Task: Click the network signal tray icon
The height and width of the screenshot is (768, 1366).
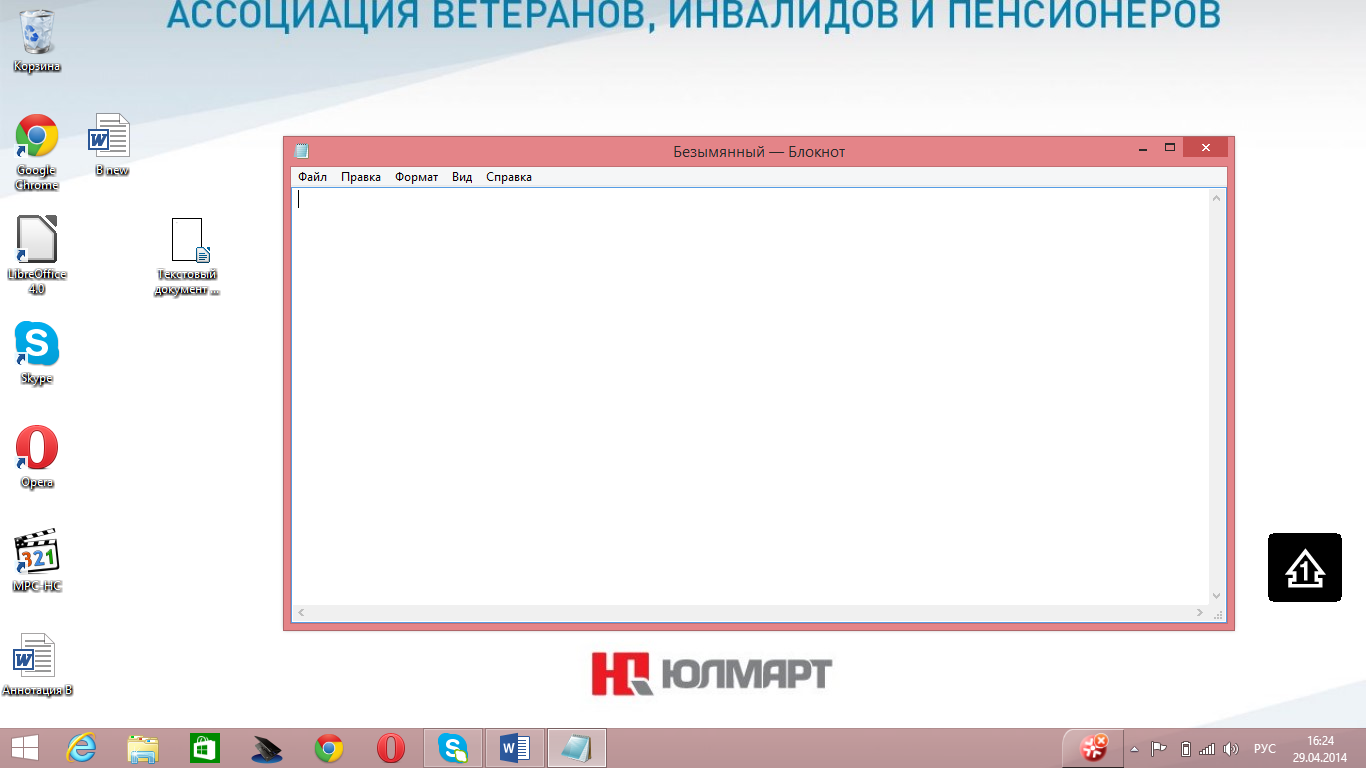Action: tap(1207, 748)
